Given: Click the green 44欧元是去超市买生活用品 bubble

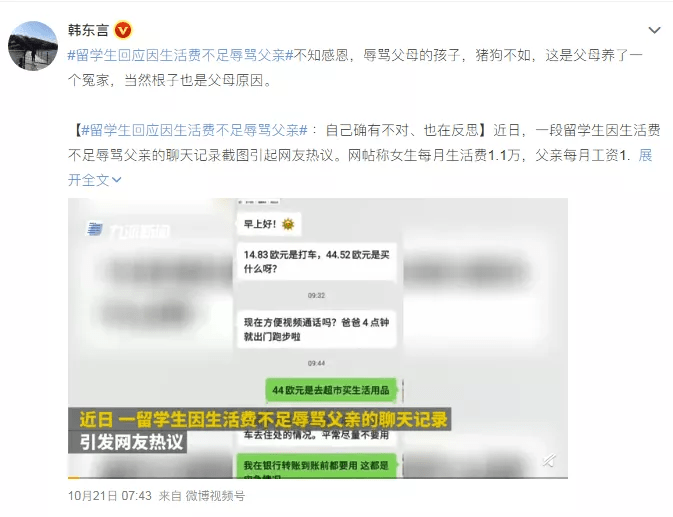Looking at the screenshot, I should [x=330, y=390].
